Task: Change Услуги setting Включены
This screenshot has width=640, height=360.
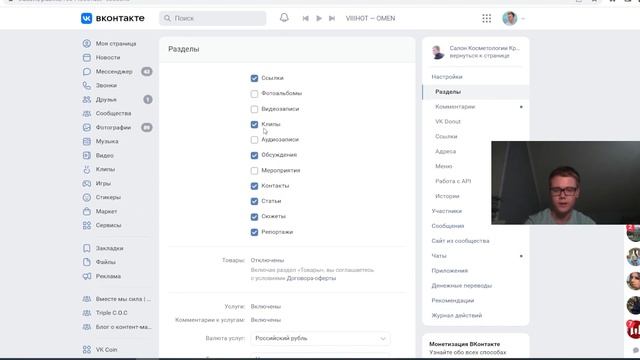Action: [x=266, y=307]
